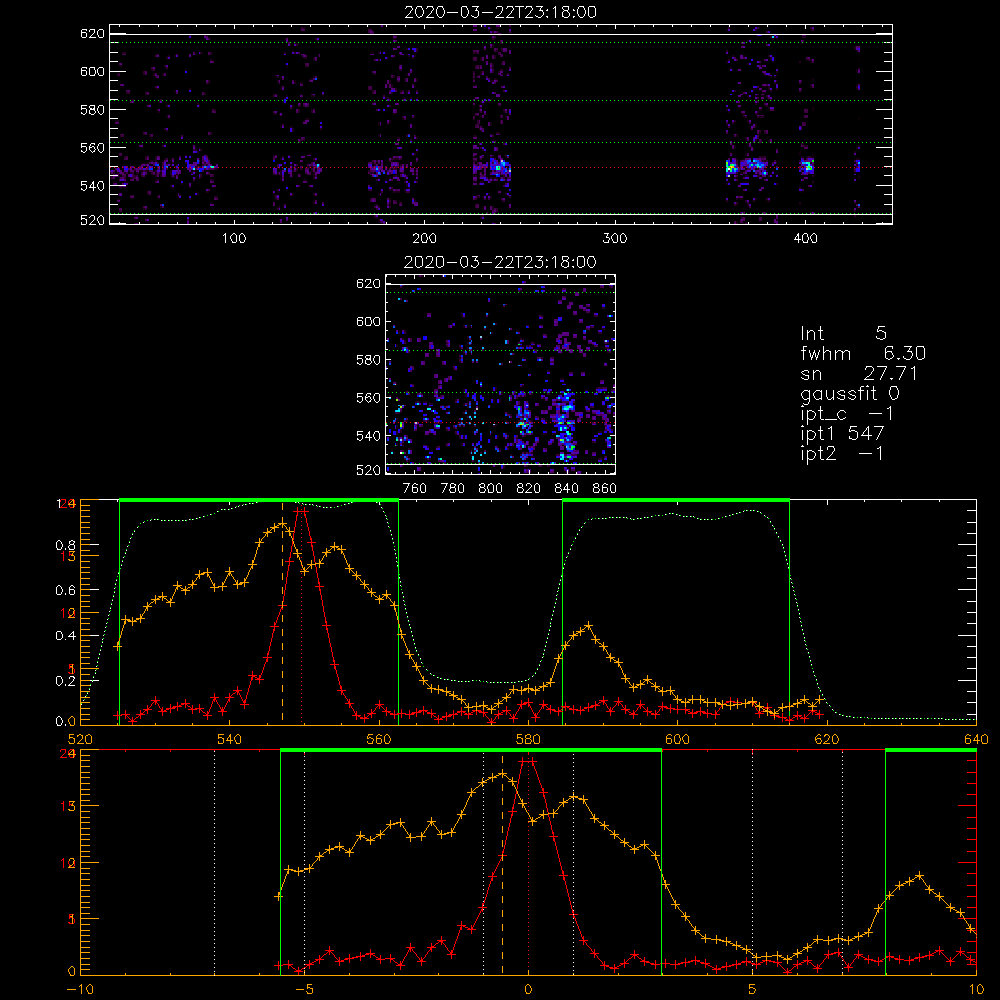This screenshot has width=1000, height=1000.
Task: Click y-axis label 0.2 on profile plot
Action: pos(66,681)
